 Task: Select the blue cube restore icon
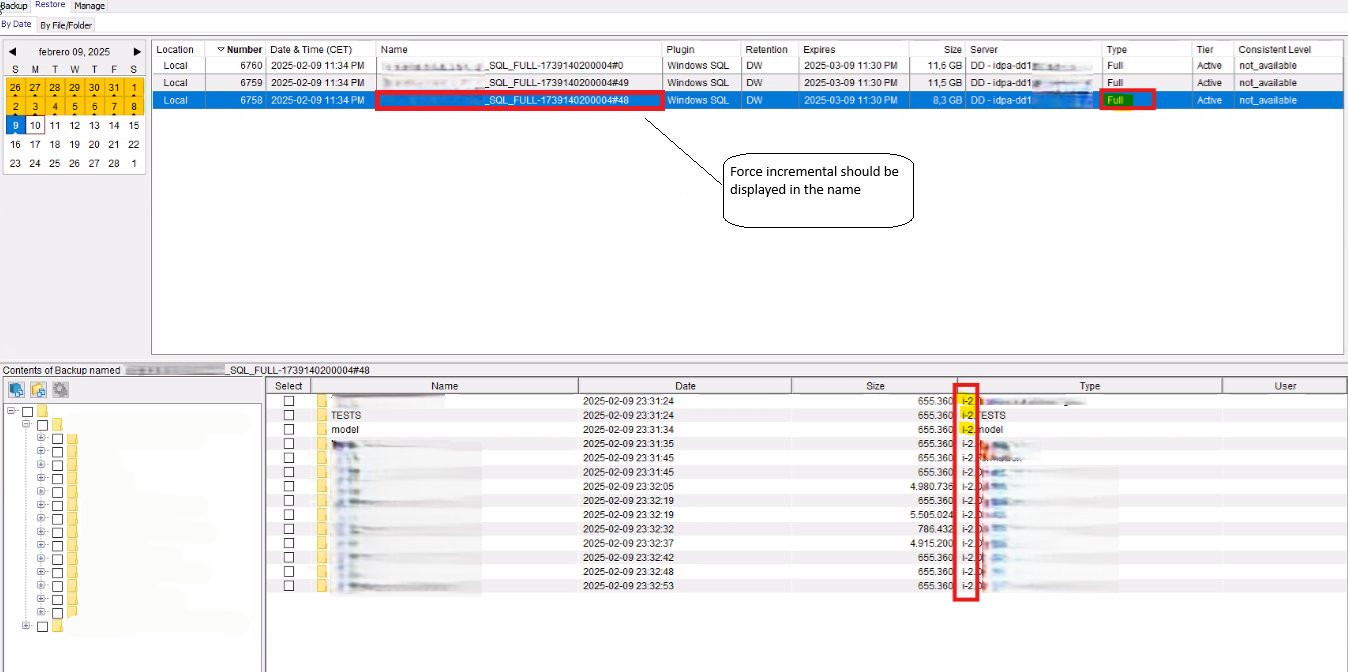16,389
